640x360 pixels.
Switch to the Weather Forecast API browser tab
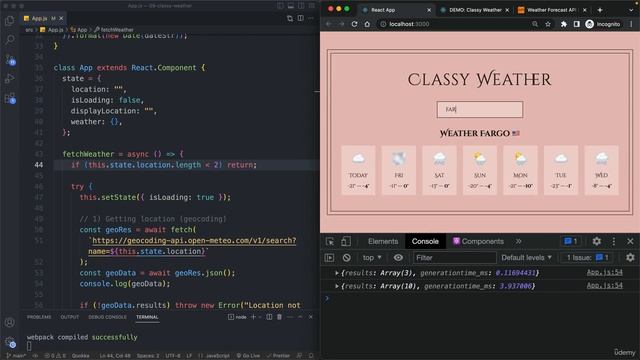pos(551,10)
